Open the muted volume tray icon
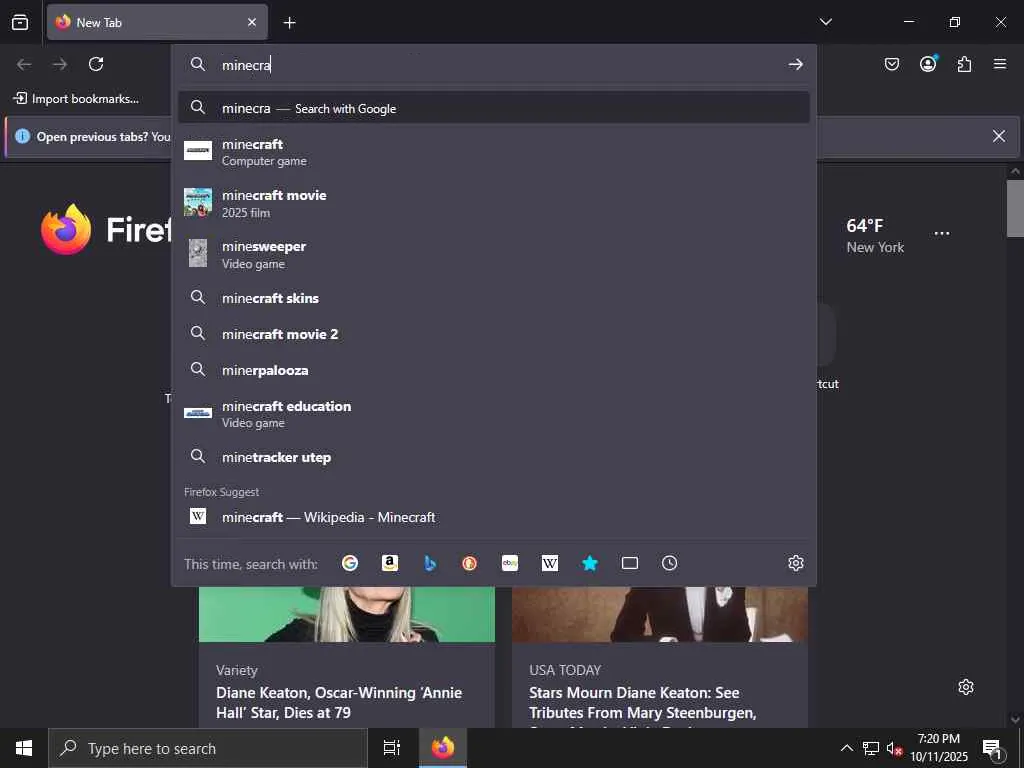 (894, 748)
